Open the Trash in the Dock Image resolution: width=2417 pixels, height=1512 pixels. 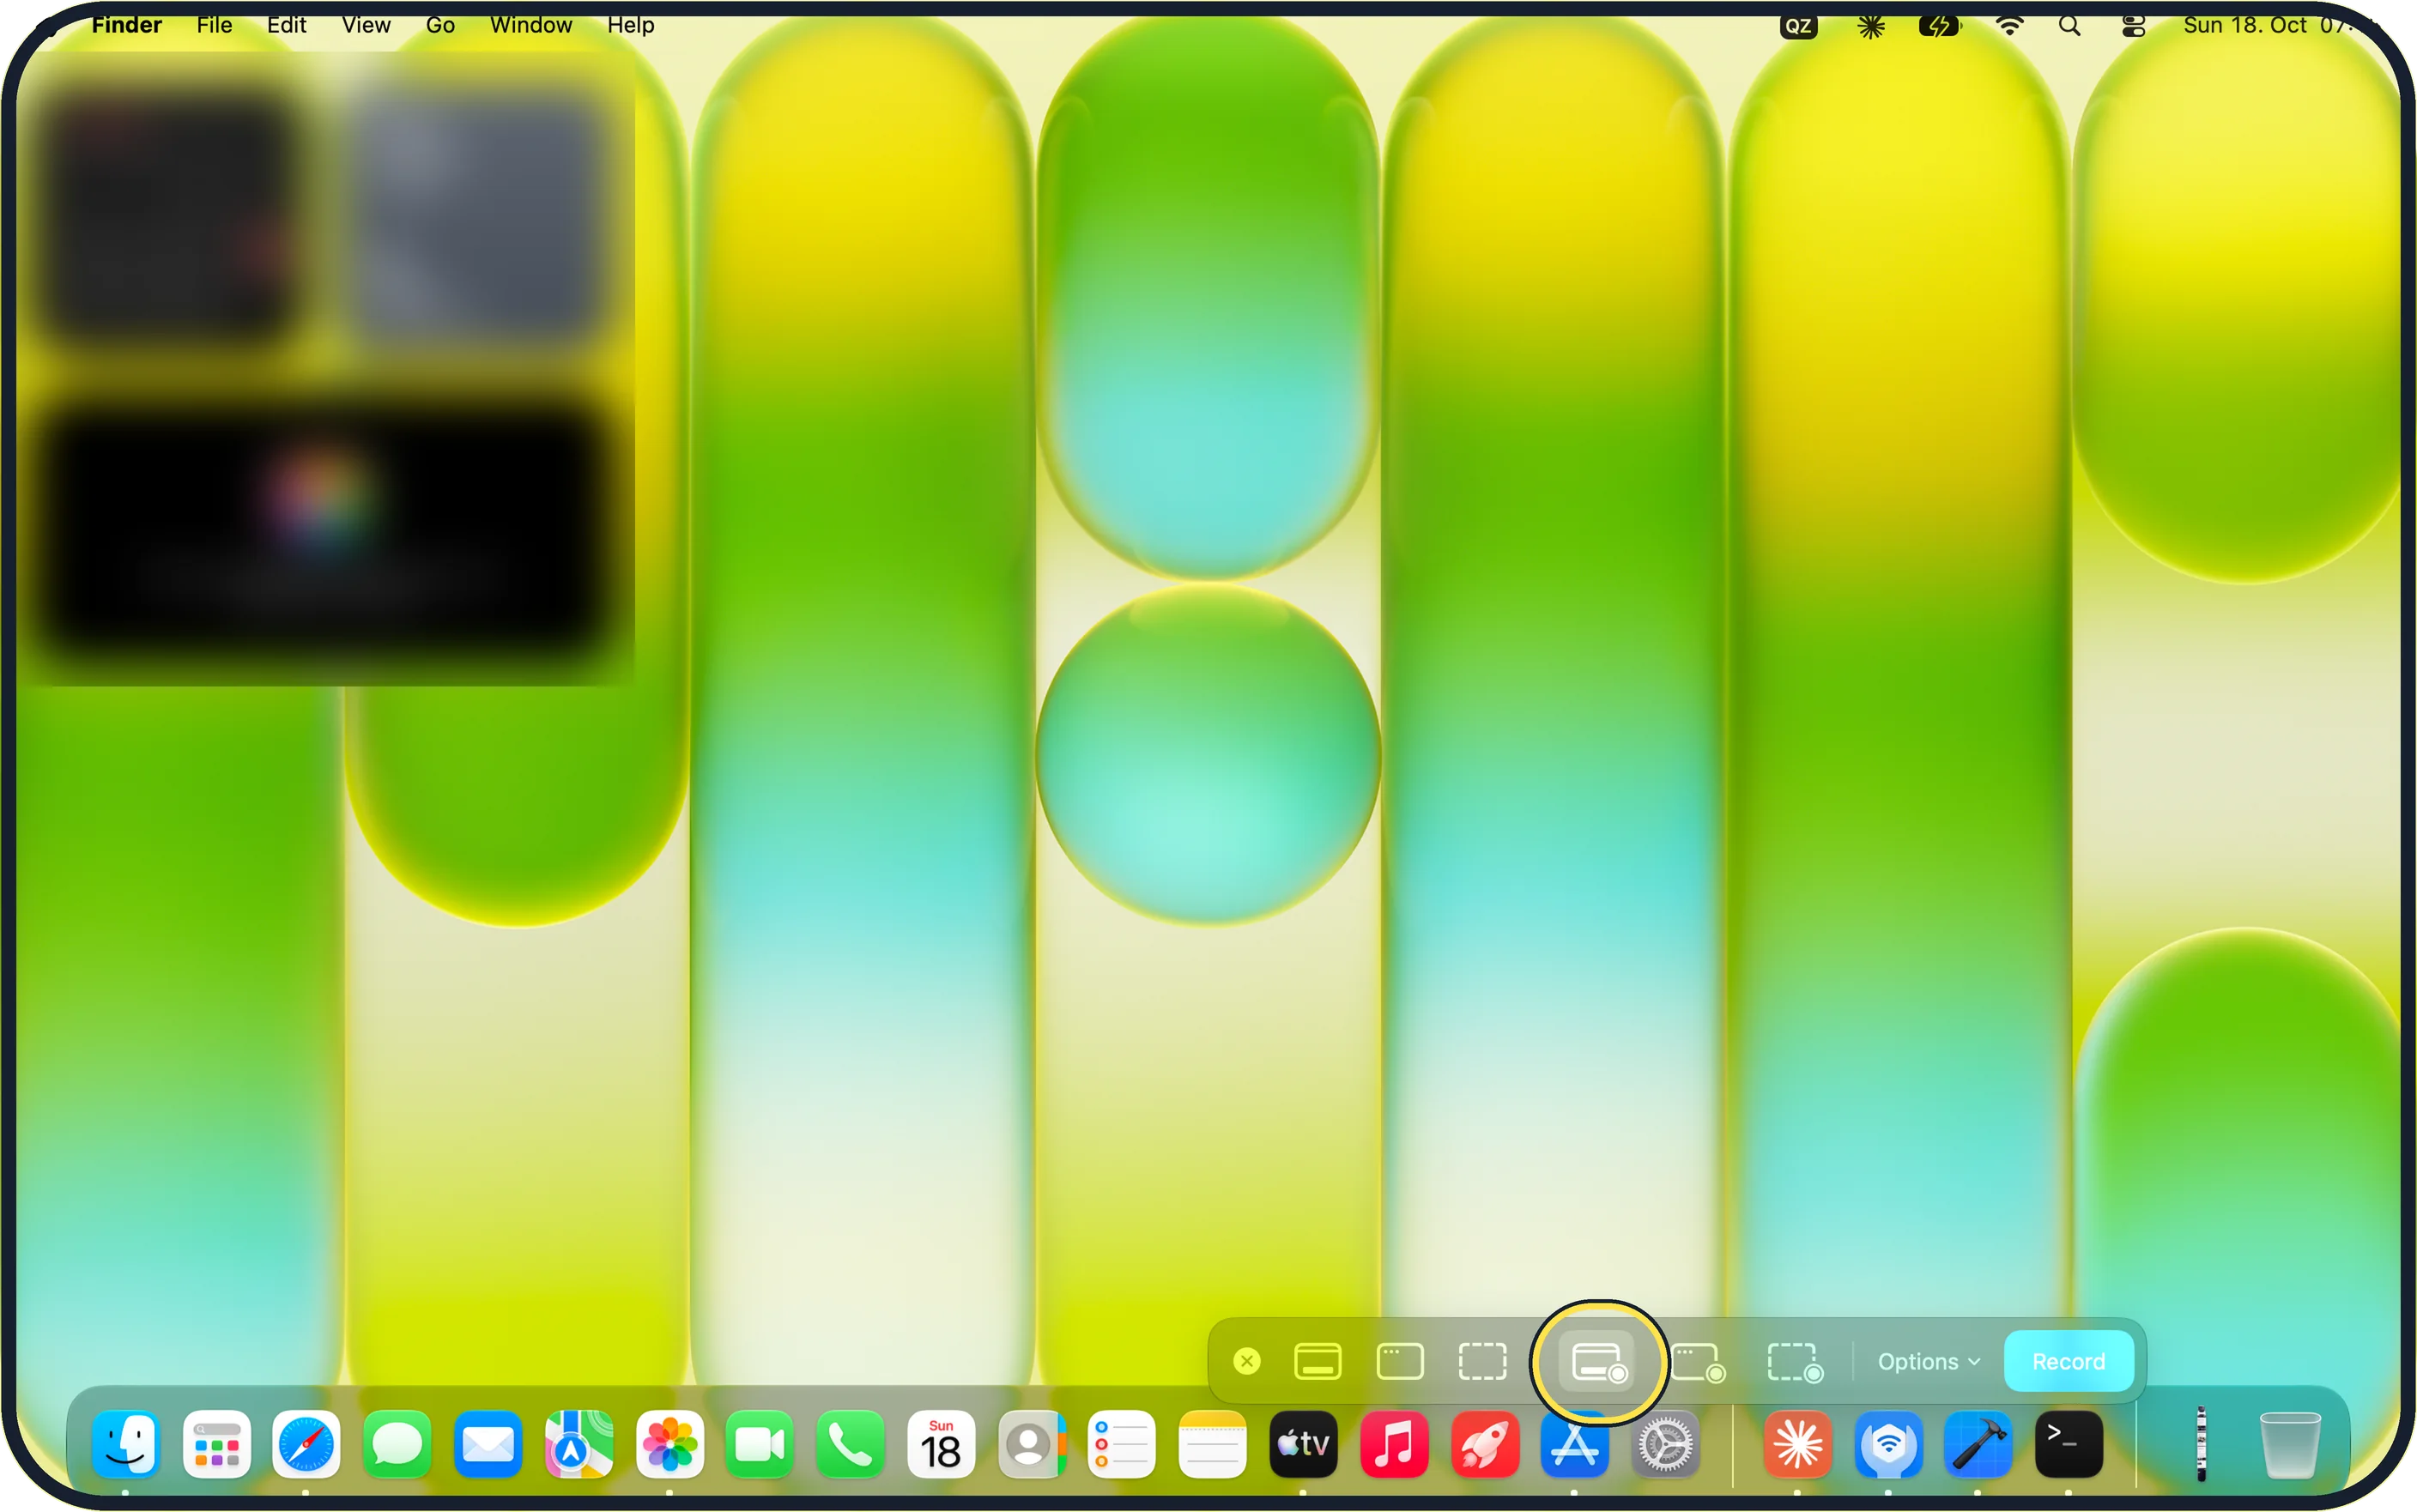point(2289,1443)
